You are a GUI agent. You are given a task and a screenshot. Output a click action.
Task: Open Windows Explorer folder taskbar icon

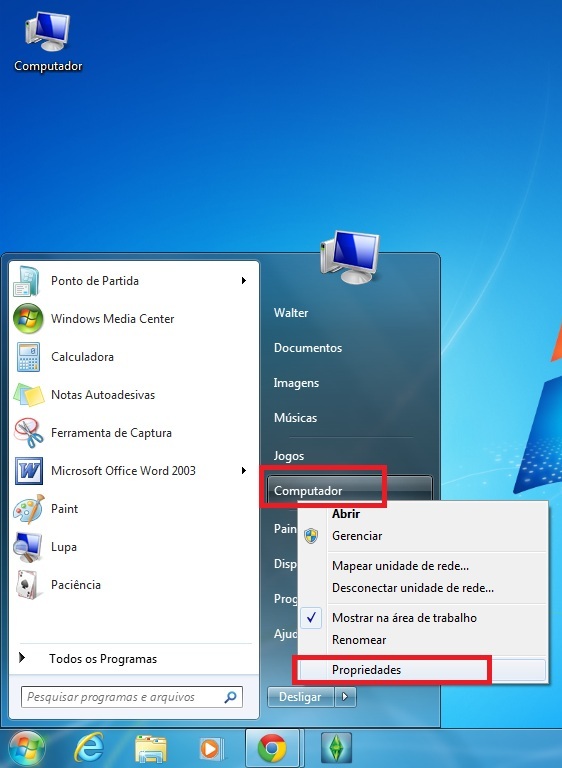coord(150,749)
